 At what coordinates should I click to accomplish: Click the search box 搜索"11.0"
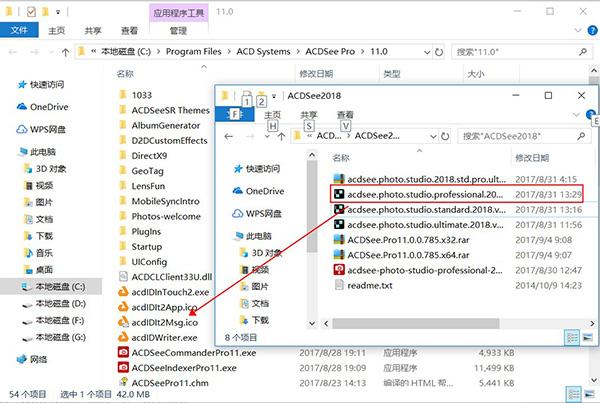520,52
